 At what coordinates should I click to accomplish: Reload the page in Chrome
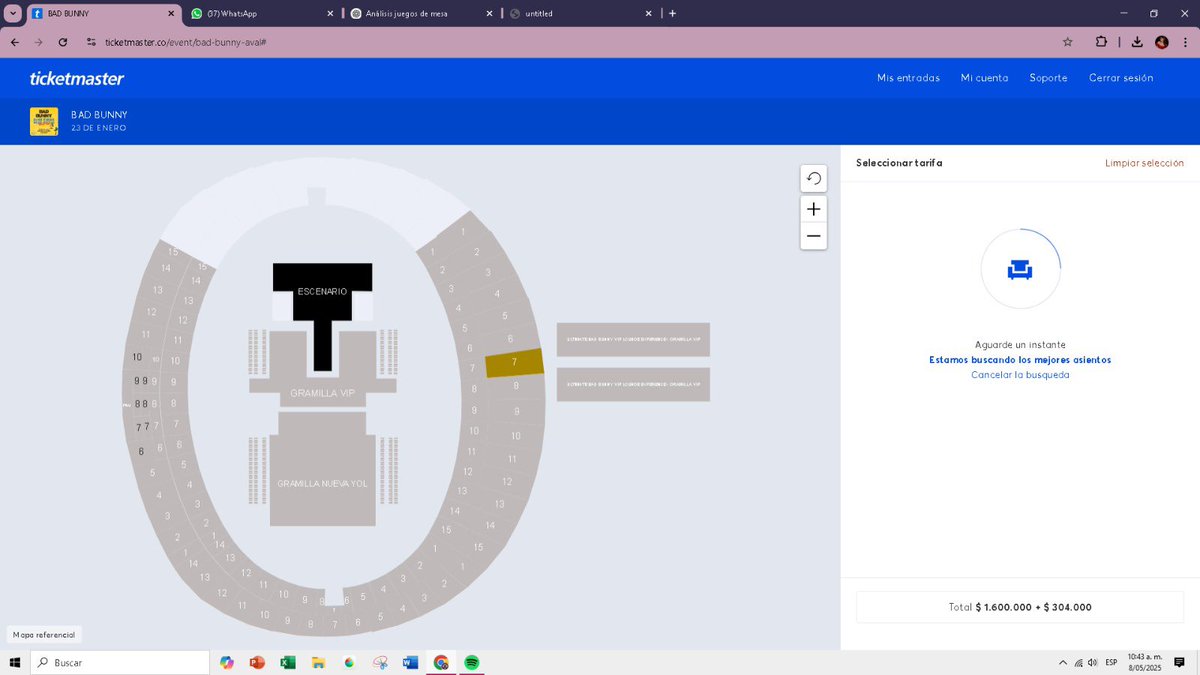(x=63, y=42)
